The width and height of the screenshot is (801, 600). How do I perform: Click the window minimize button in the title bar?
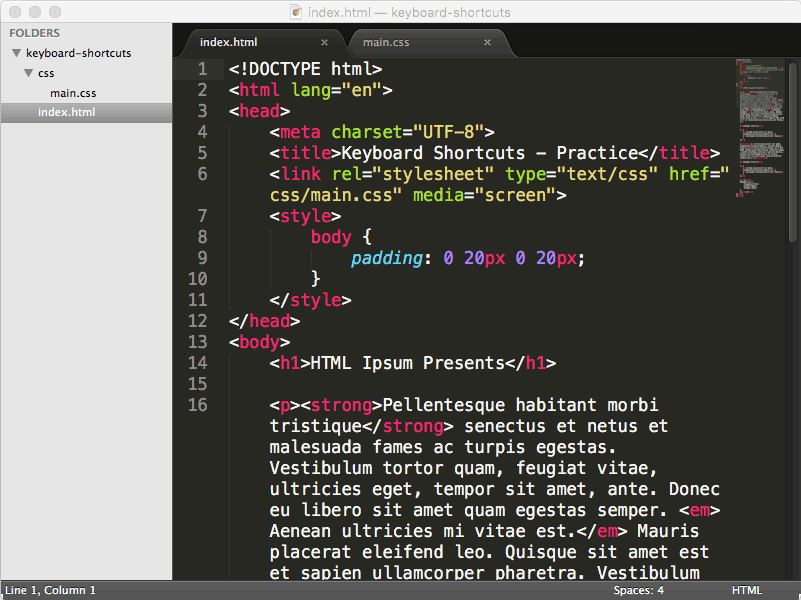33,12
